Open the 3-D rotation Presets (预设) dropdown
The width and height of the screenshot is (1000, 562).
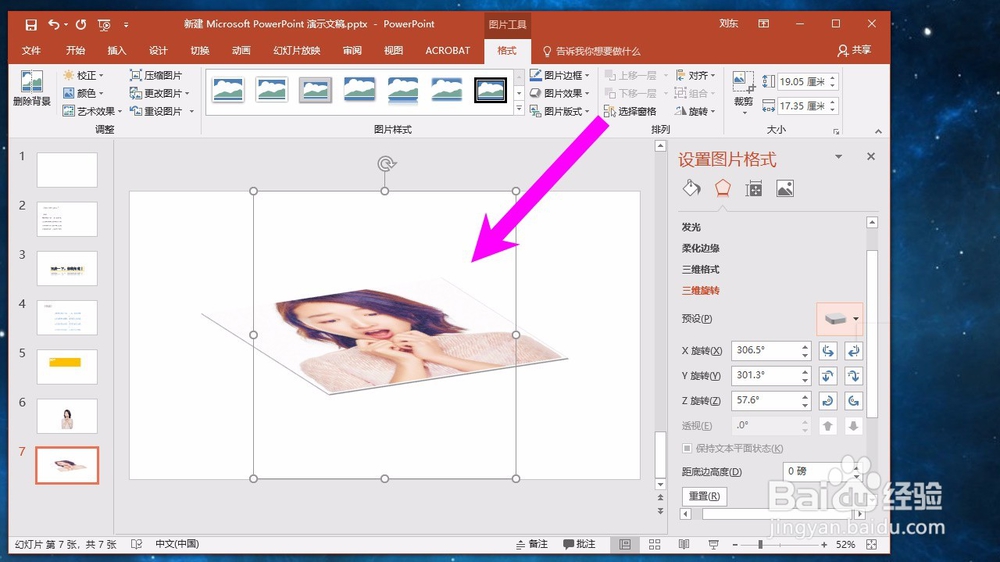(x=839, y=319)
